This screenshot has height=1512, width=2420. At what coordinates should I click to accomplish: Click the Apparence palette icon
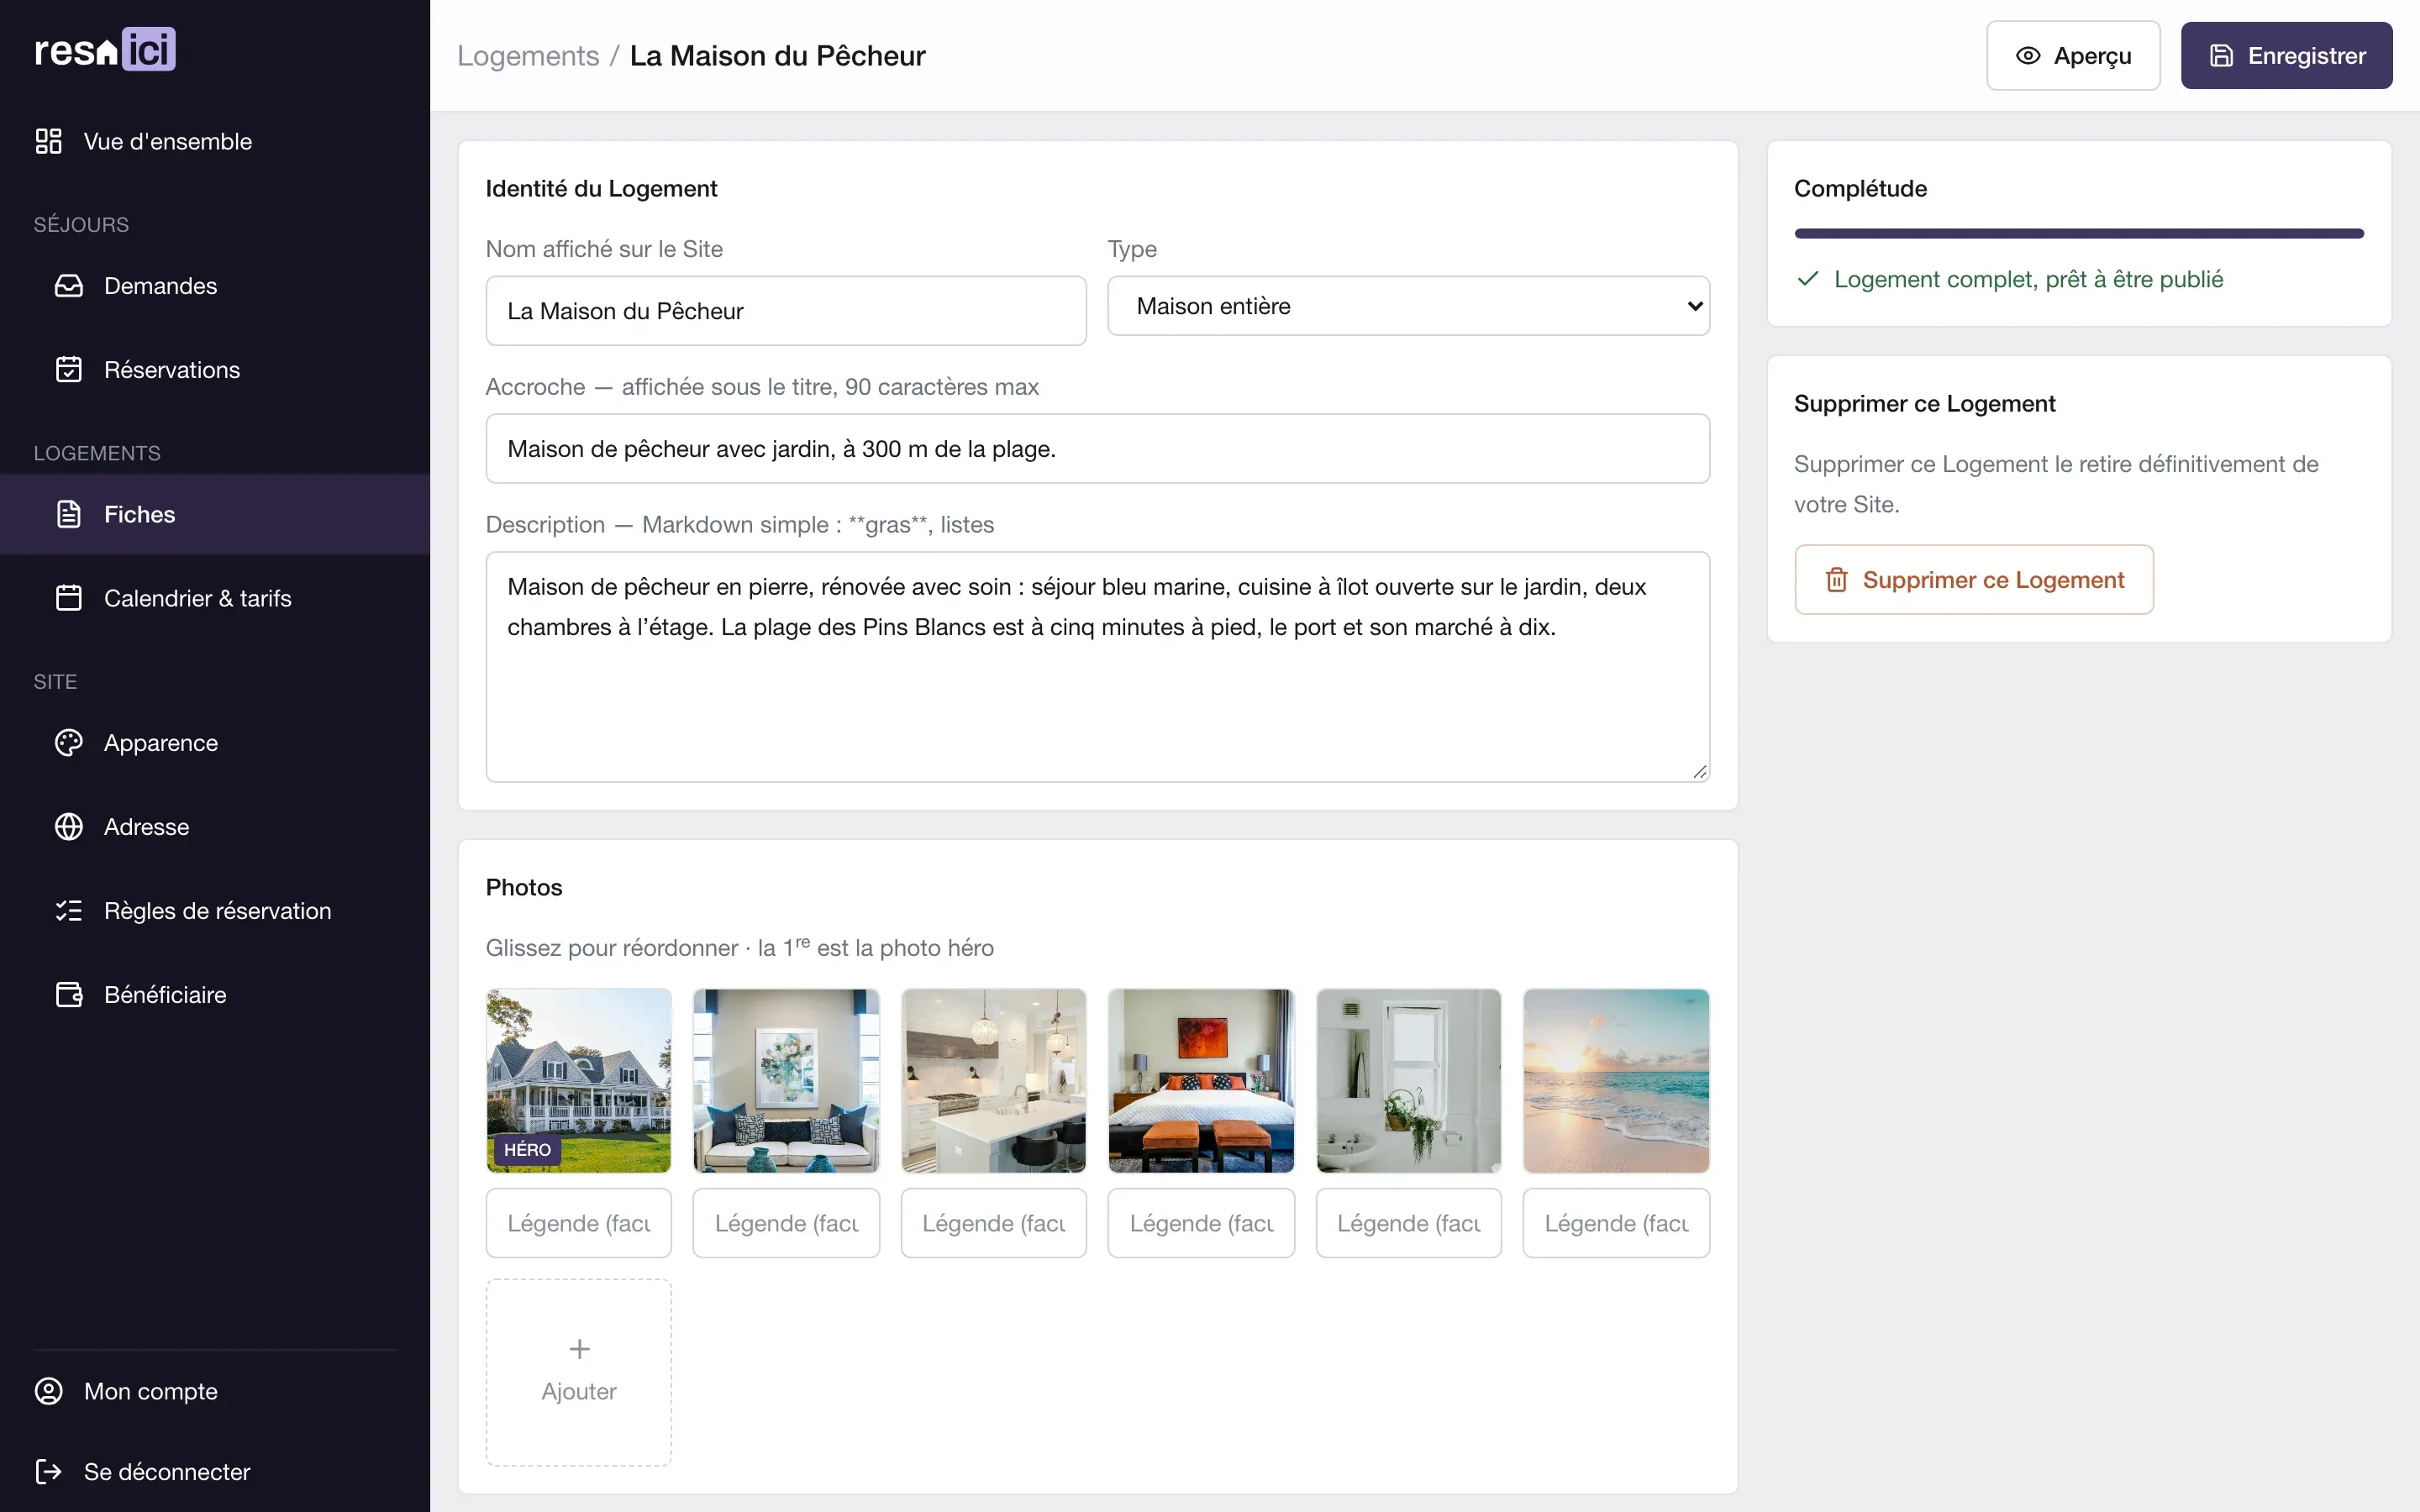coord(69,743)
